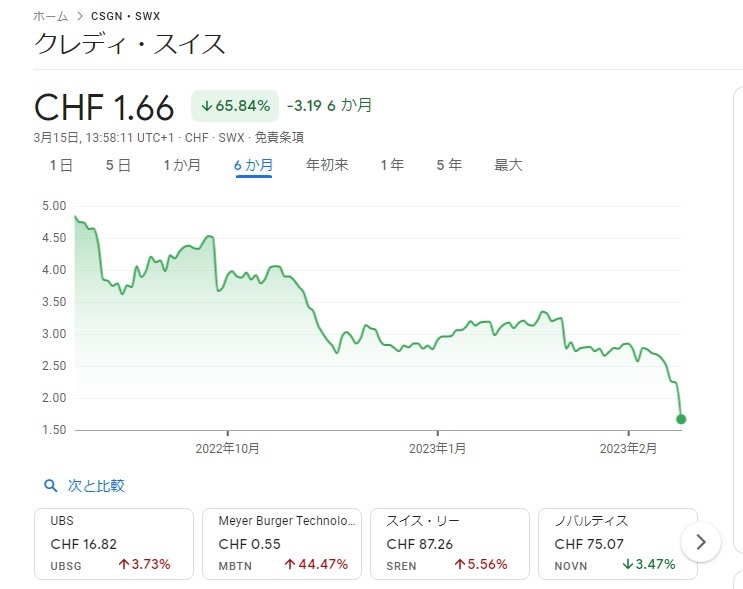Viewport: 743px width, 589px height.
Task: Select the 1年 range tab
Action: (x=392, y=165)
